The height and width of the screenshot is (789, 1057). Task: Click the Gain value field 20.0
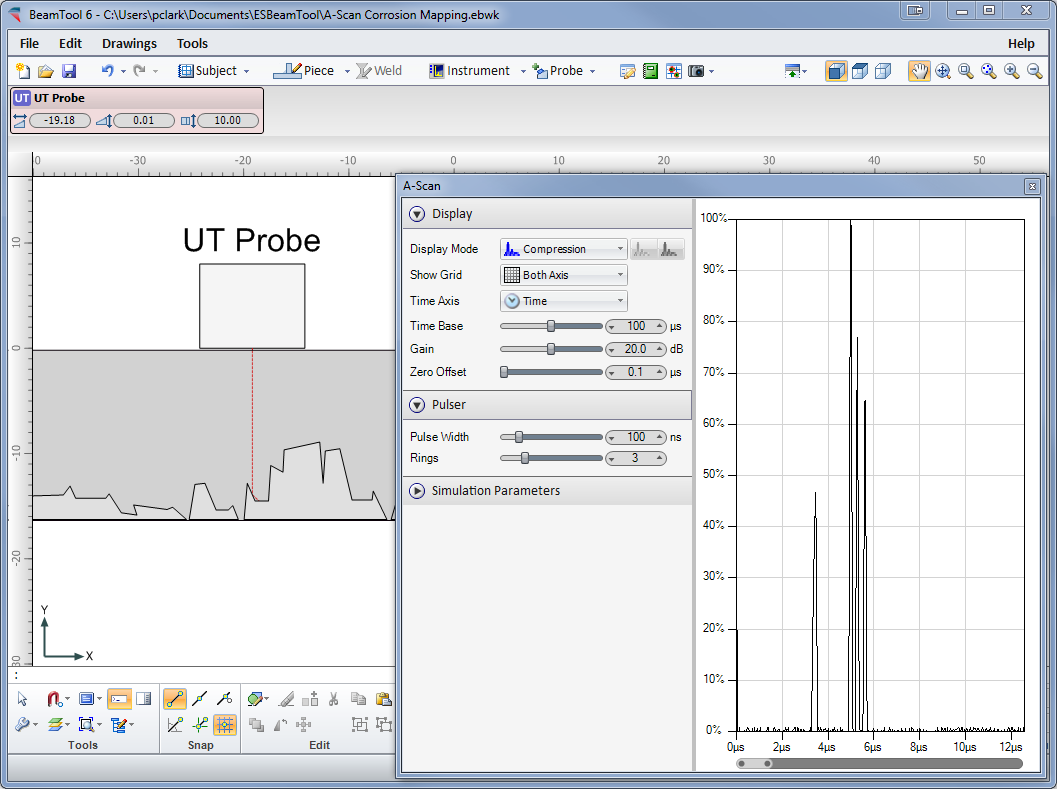pos(636,349)
